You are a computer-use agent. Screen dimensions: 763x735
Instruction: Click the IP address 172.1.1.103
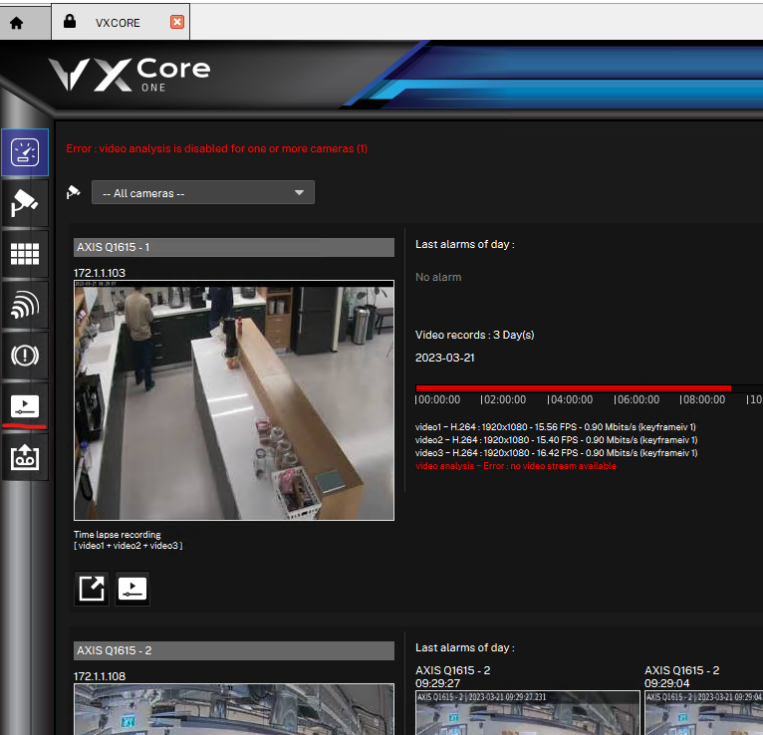(x=100, y=273)
